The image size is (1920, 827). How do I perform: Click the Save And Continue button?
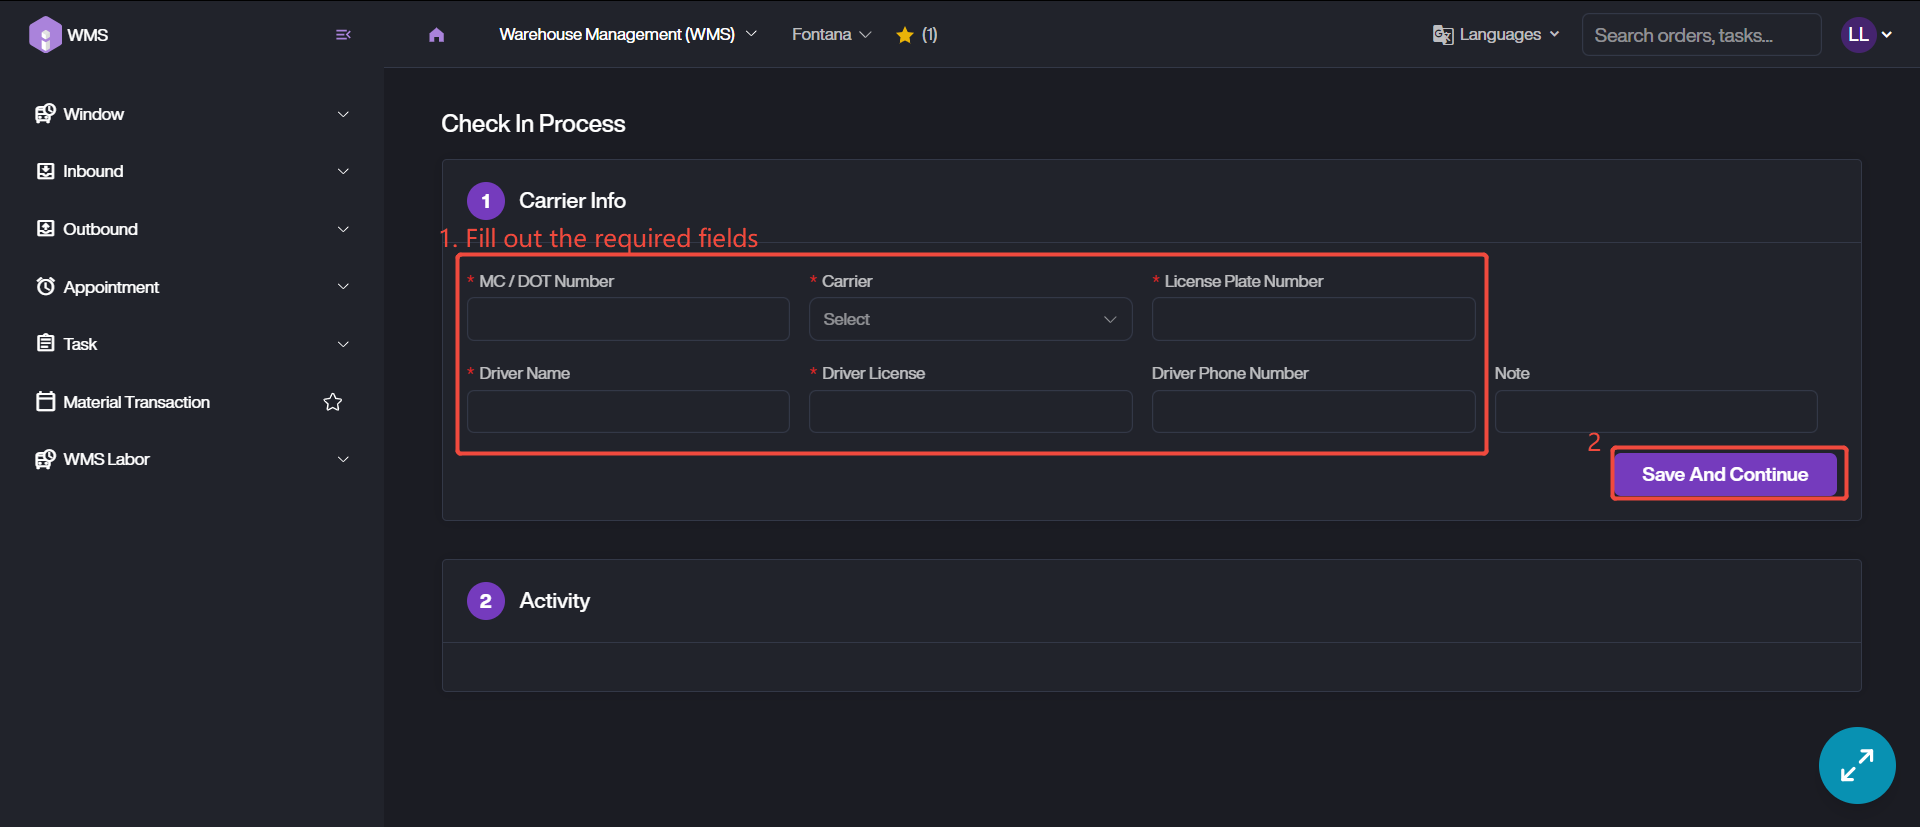(x=1724, y=474)
